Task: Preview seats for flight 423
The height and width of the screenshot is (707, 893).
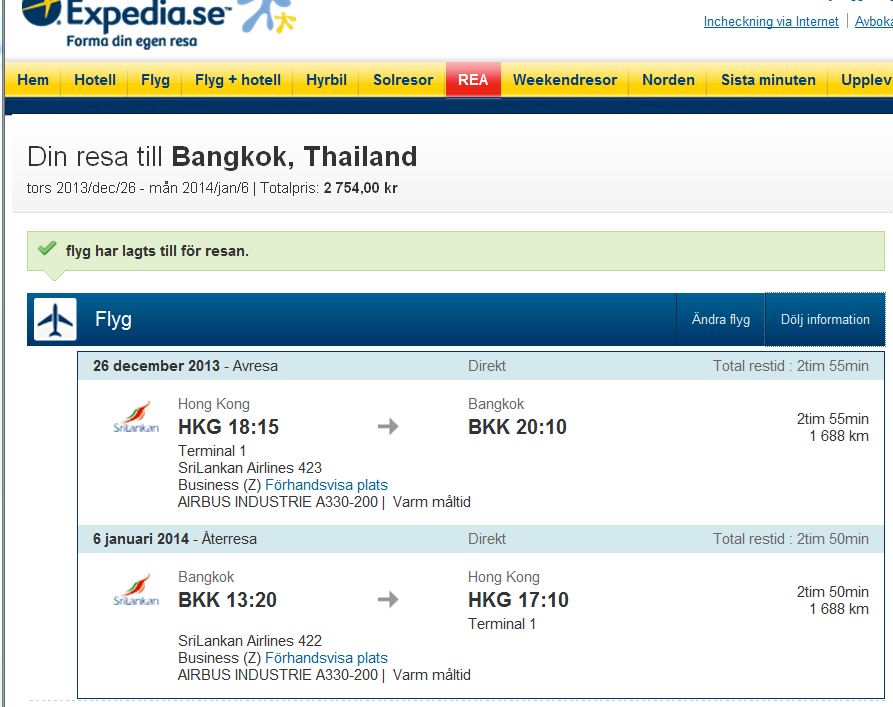Action: coord(326,485)
